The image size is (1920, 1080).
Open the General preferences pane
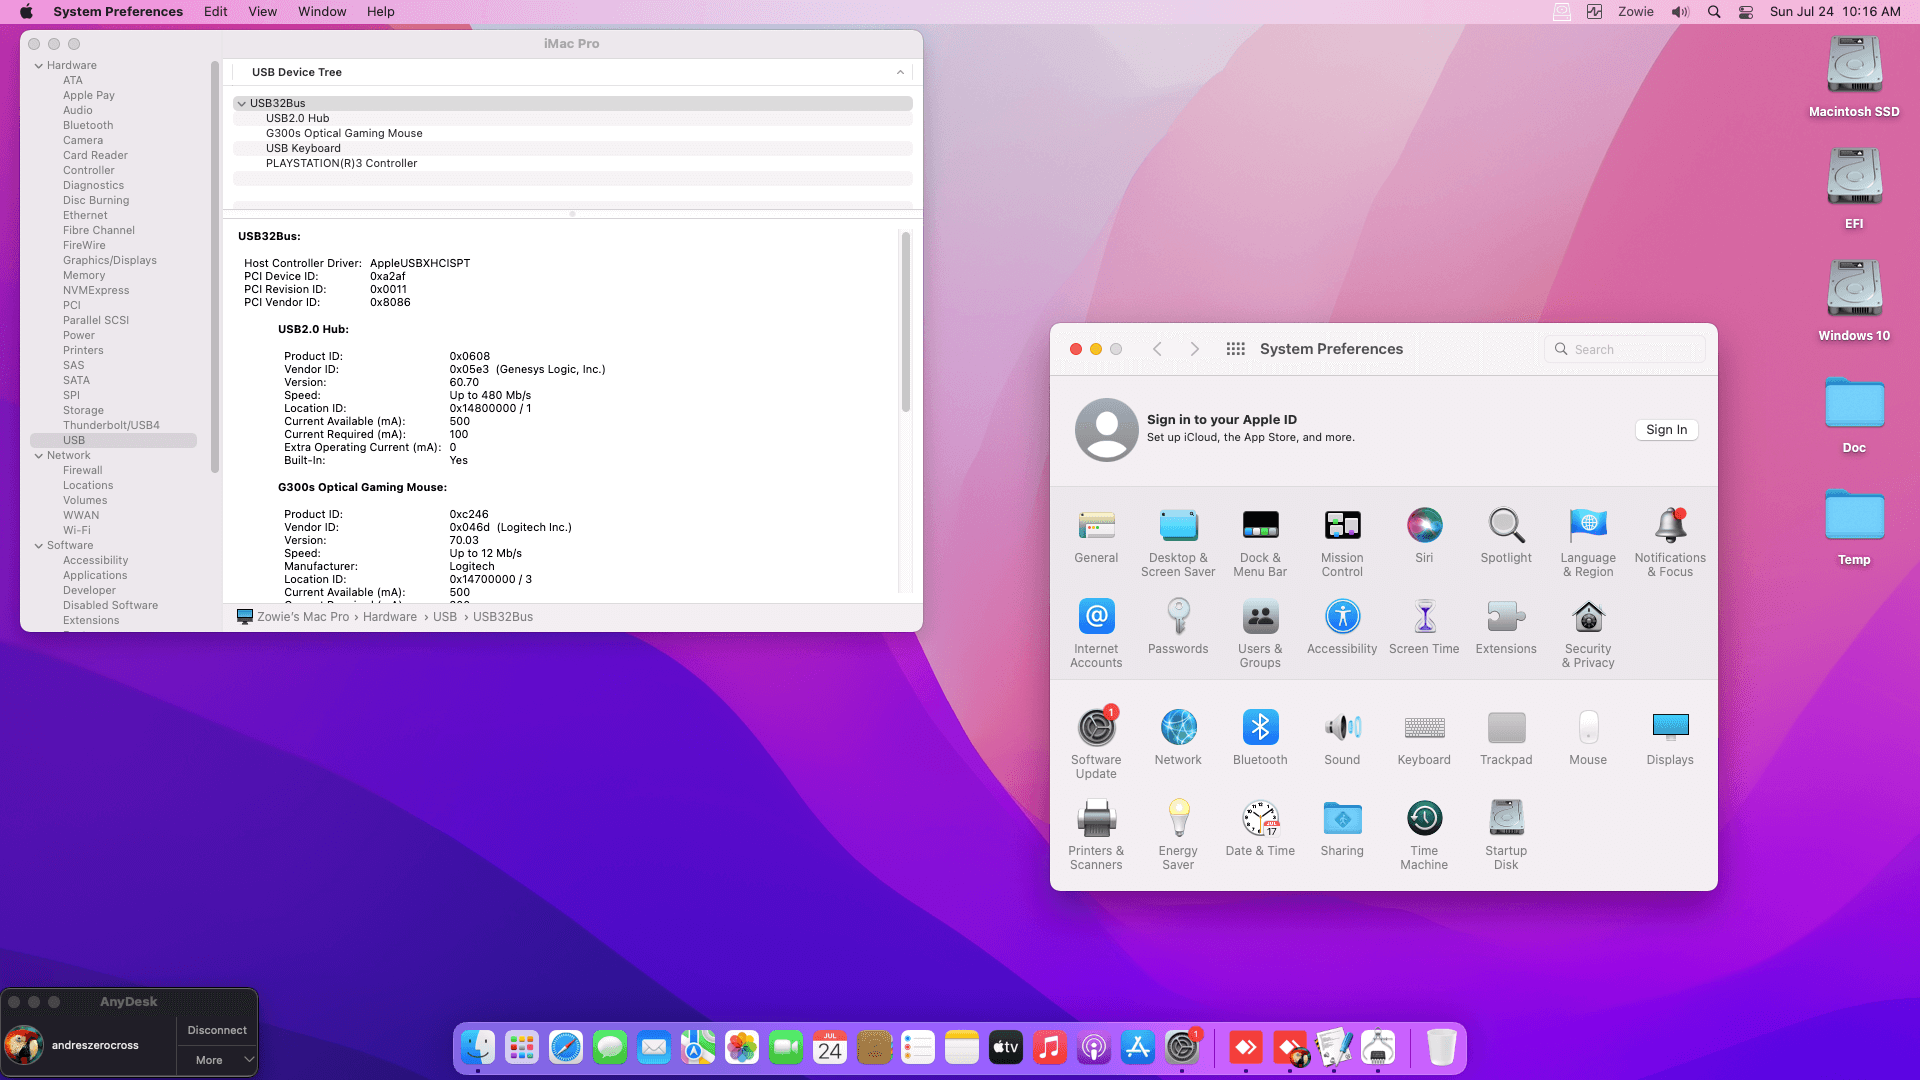(1096, 536)
